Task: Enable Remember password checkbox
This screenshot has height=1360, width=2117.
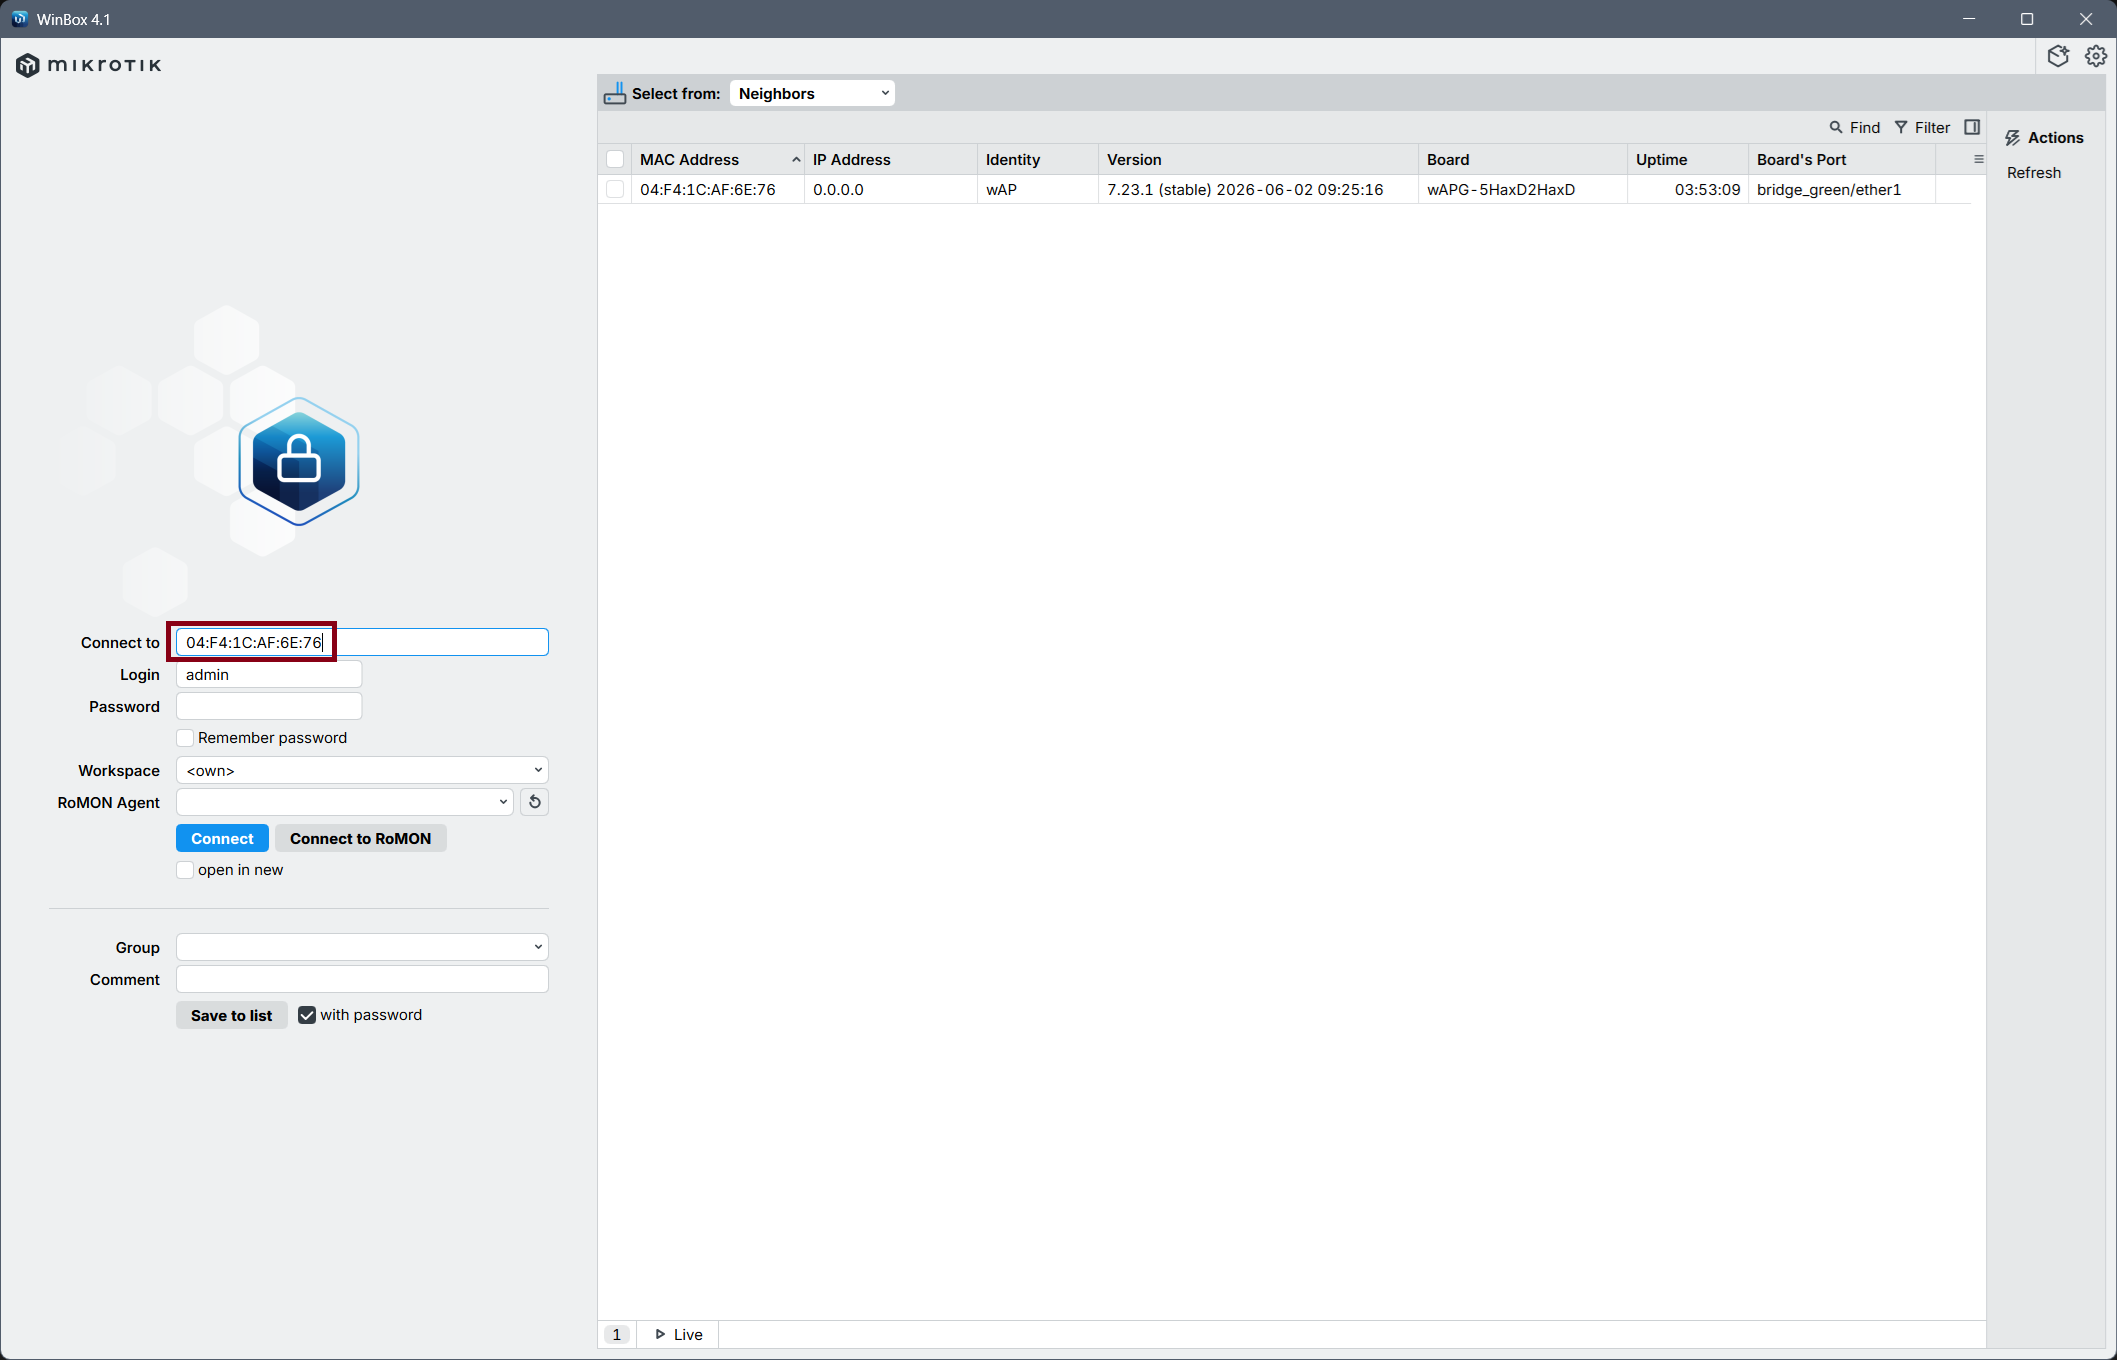Action: [185, 738]
